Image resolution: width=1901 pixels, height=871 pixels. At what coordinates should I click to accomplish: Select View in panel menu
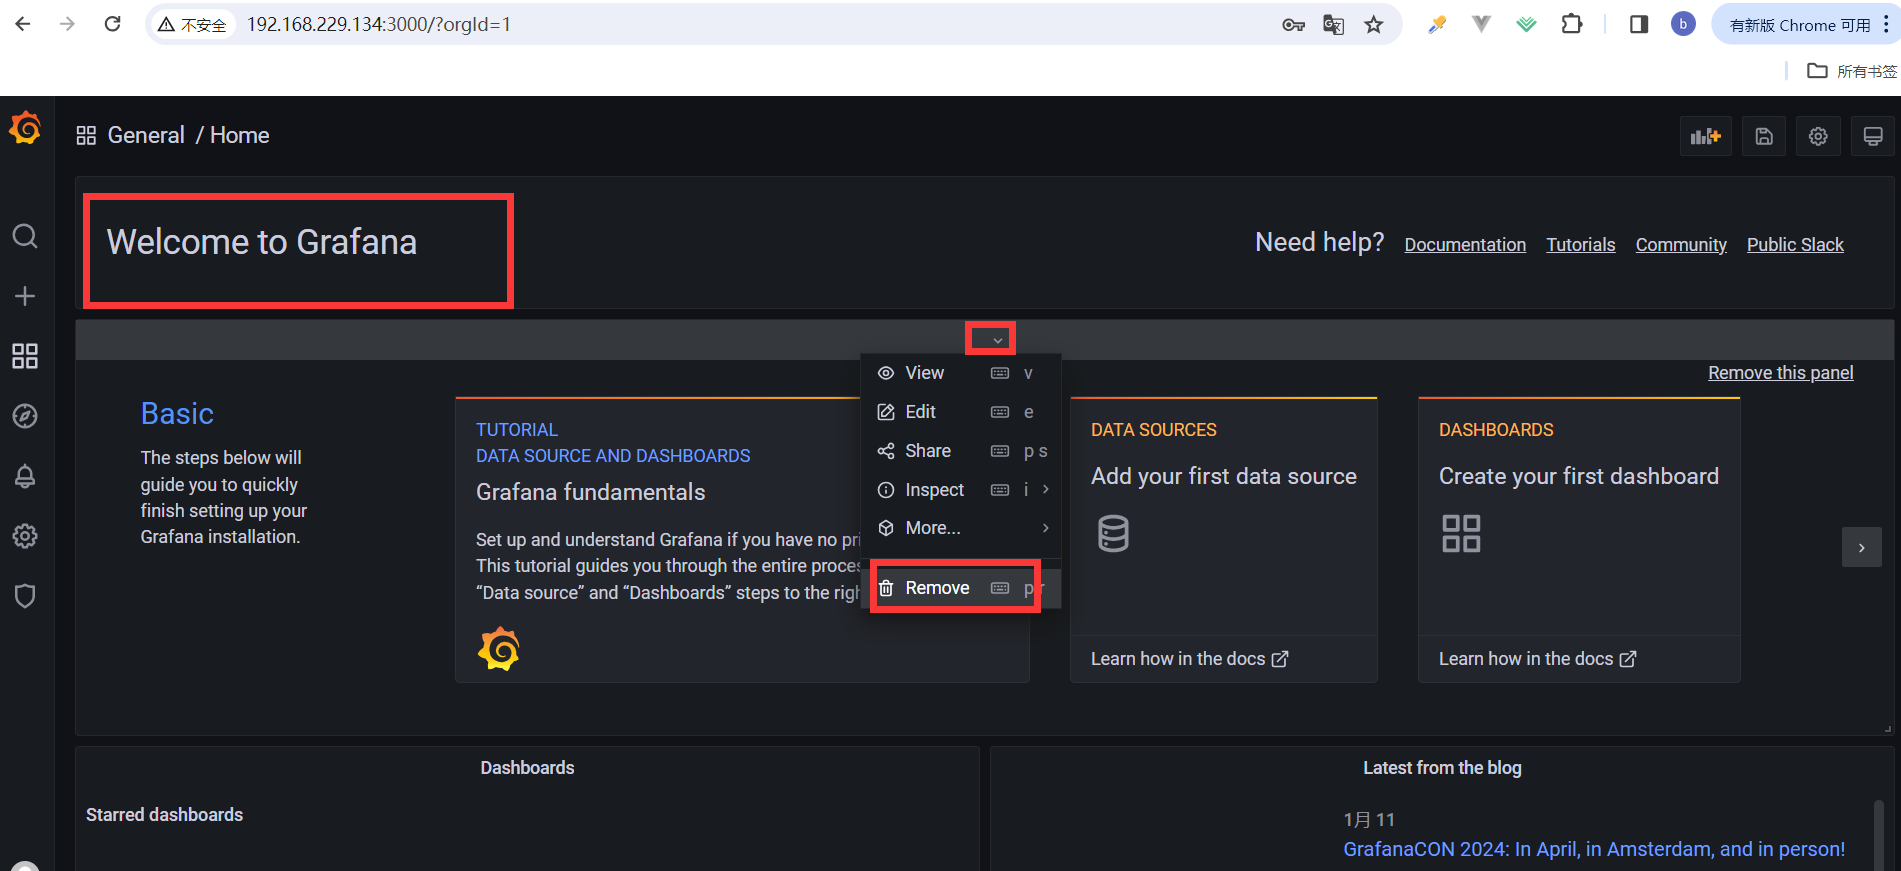coord(960,373)
